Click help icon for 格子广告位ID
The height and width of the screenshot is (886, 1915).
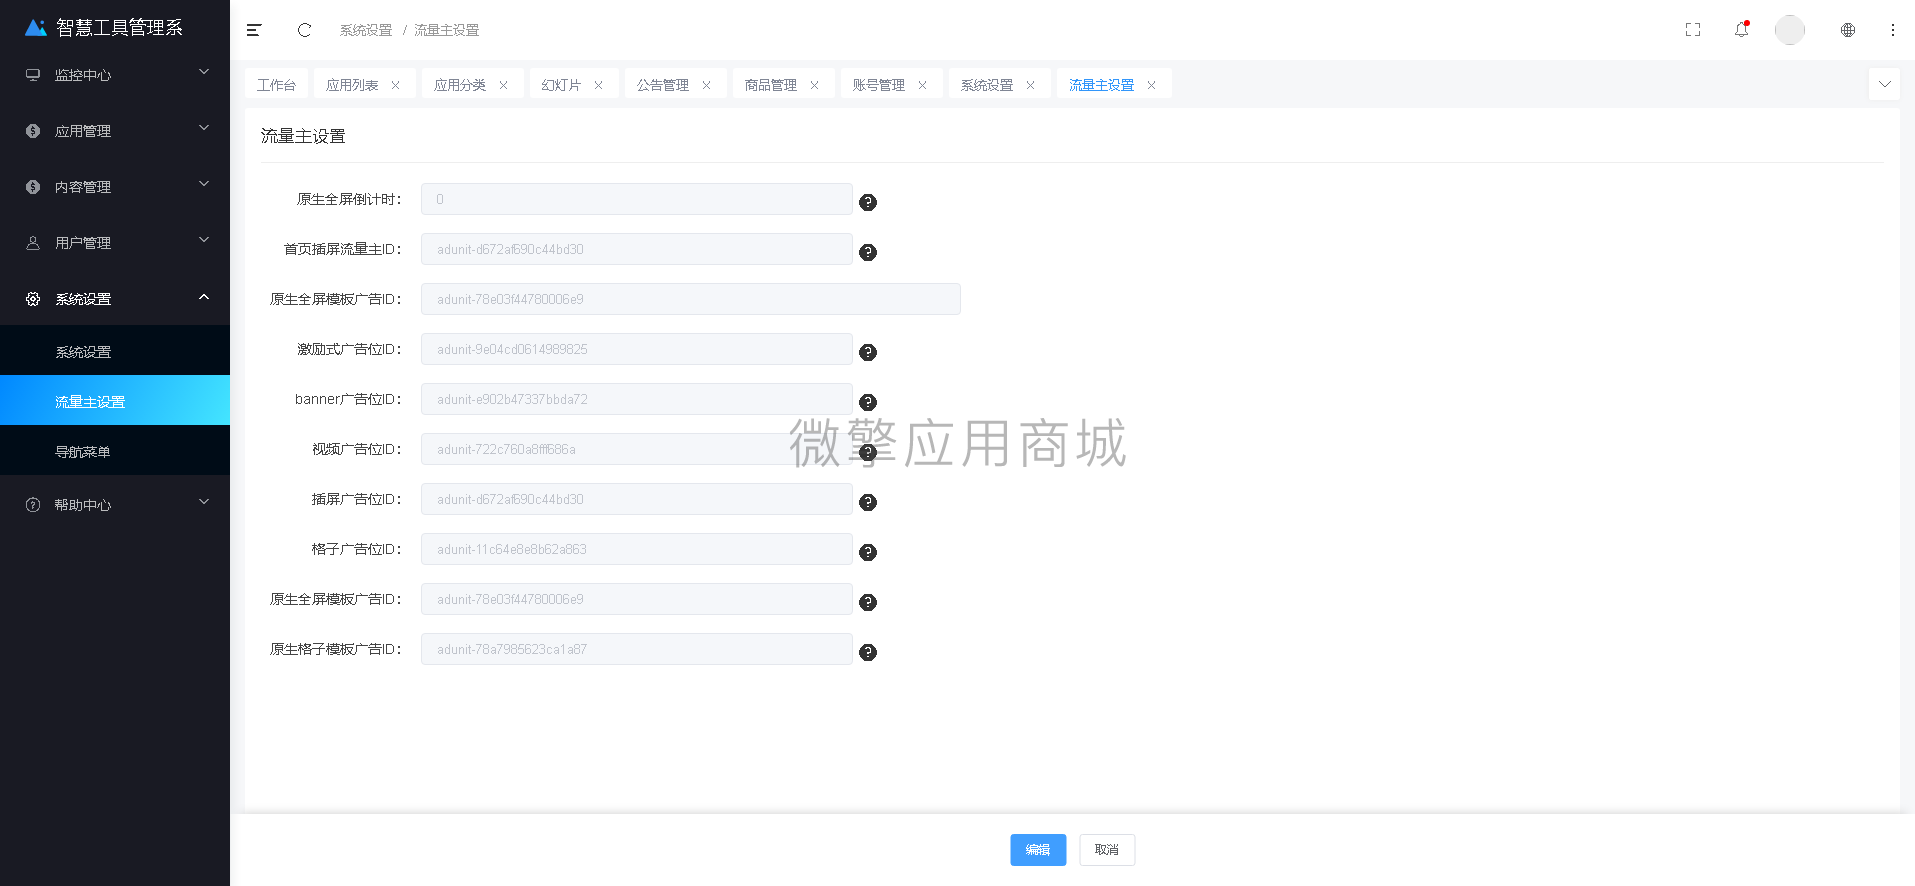click(x=868, y=552)
